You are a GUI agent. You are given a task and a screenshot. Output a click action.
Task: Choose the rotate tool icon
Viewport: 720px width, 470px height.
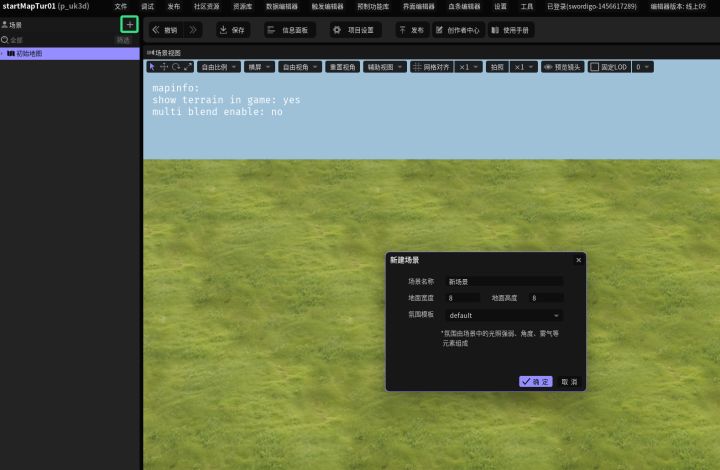tap(176, 67)
